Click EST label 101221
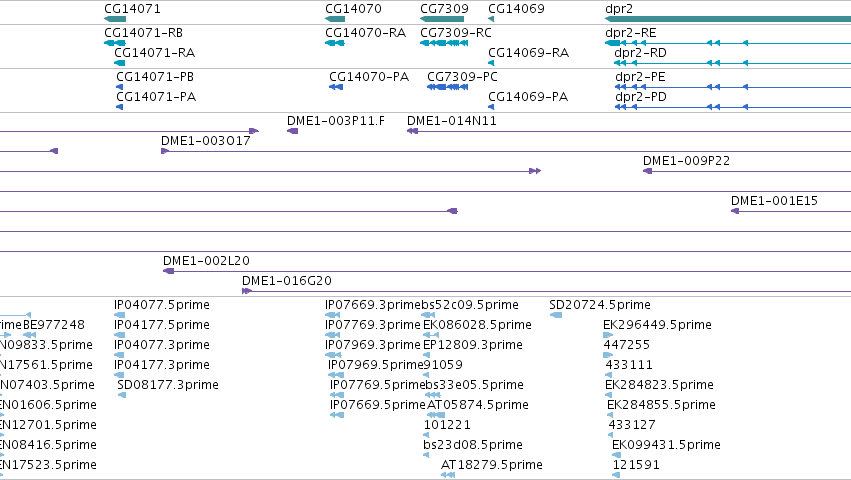The height and width of the screenshot is (480, 851). click(x=447, y=425)
